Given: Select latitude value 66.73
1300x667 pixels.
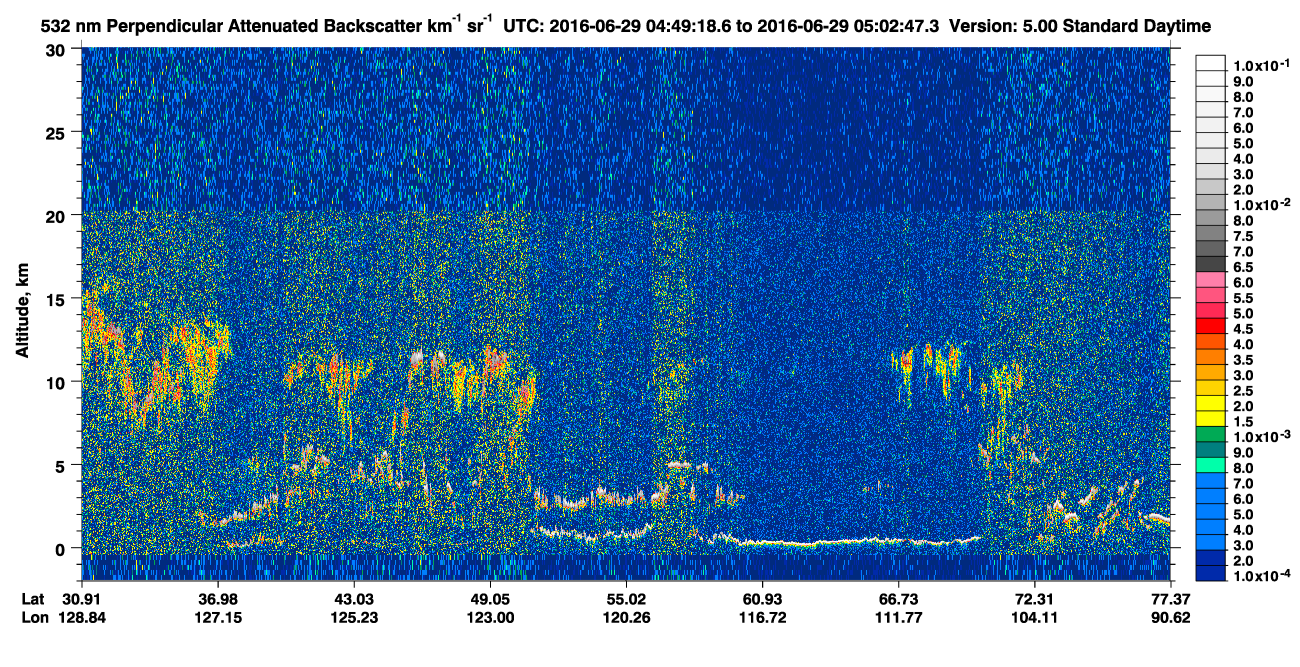Looking at the screenshot, I should tap(898, 599).
